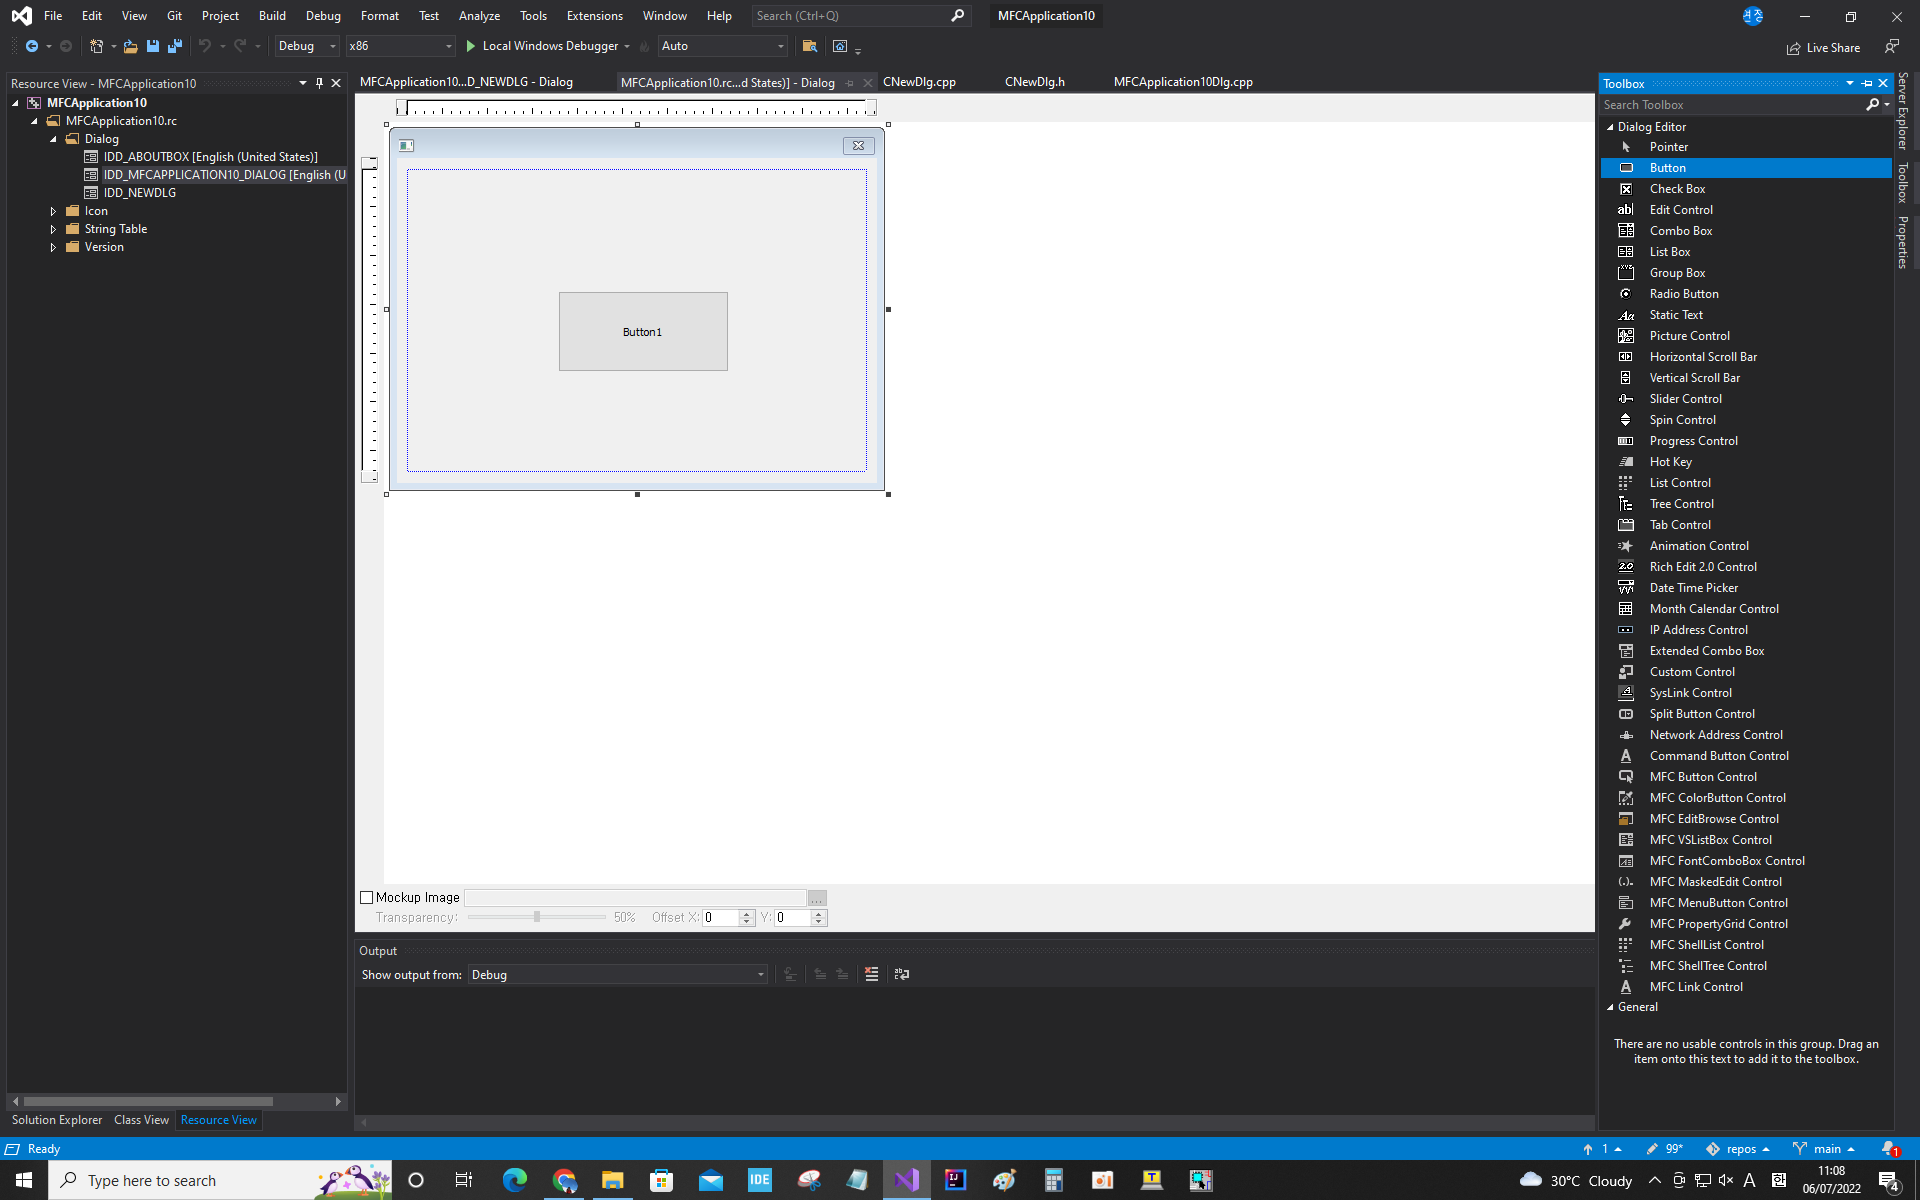Start Local Windows Debugger
The width and height of the screenshot is (1920, 1200).
[x=548, y=46]
